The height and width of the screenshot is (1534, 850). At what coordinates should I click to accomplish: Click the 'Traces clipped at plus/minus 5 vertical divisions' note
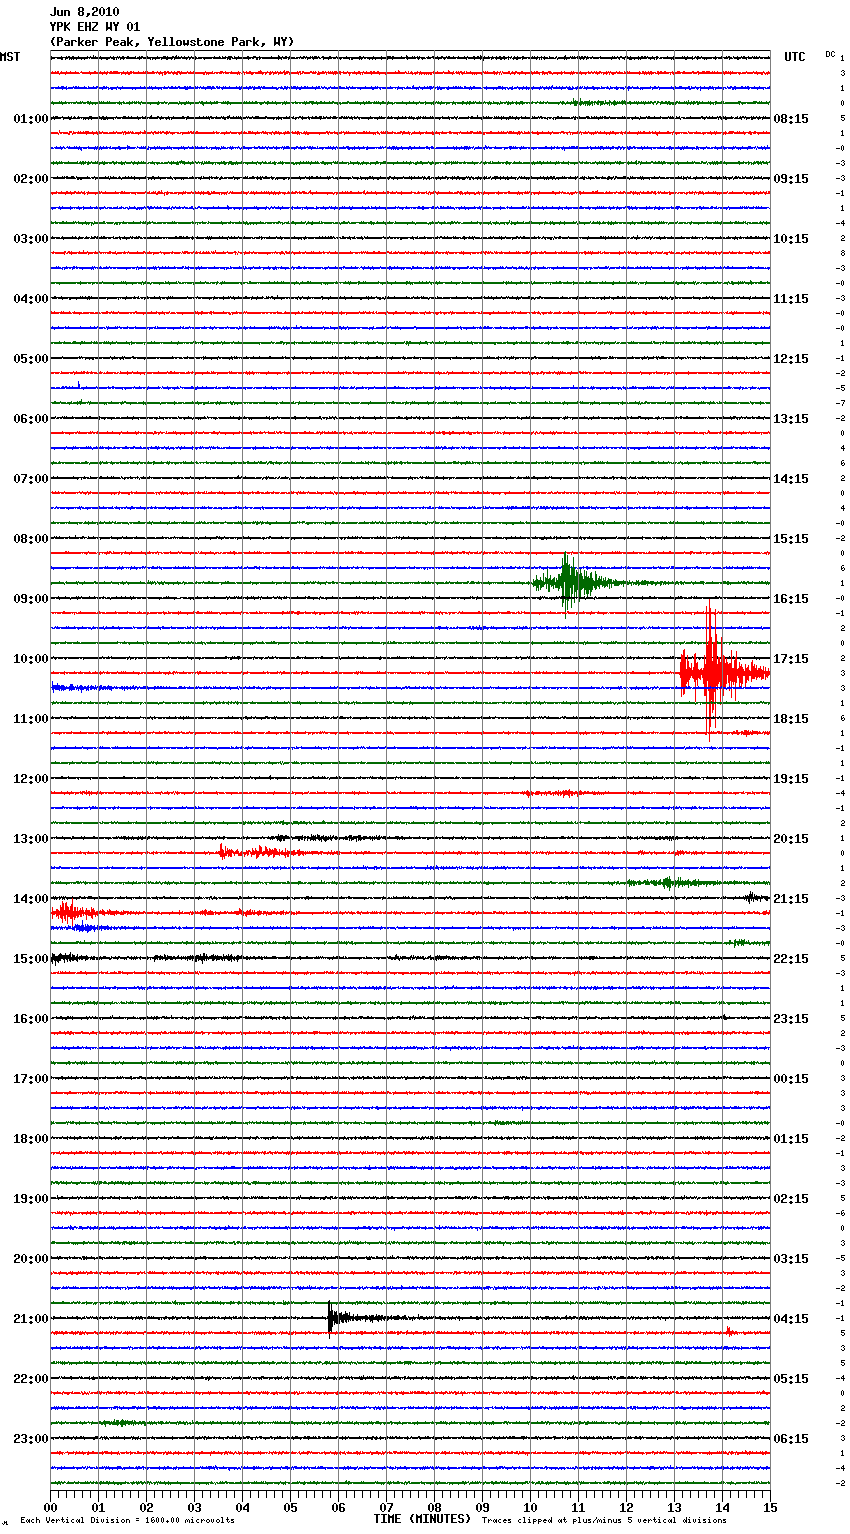[x=604, y=1521]
